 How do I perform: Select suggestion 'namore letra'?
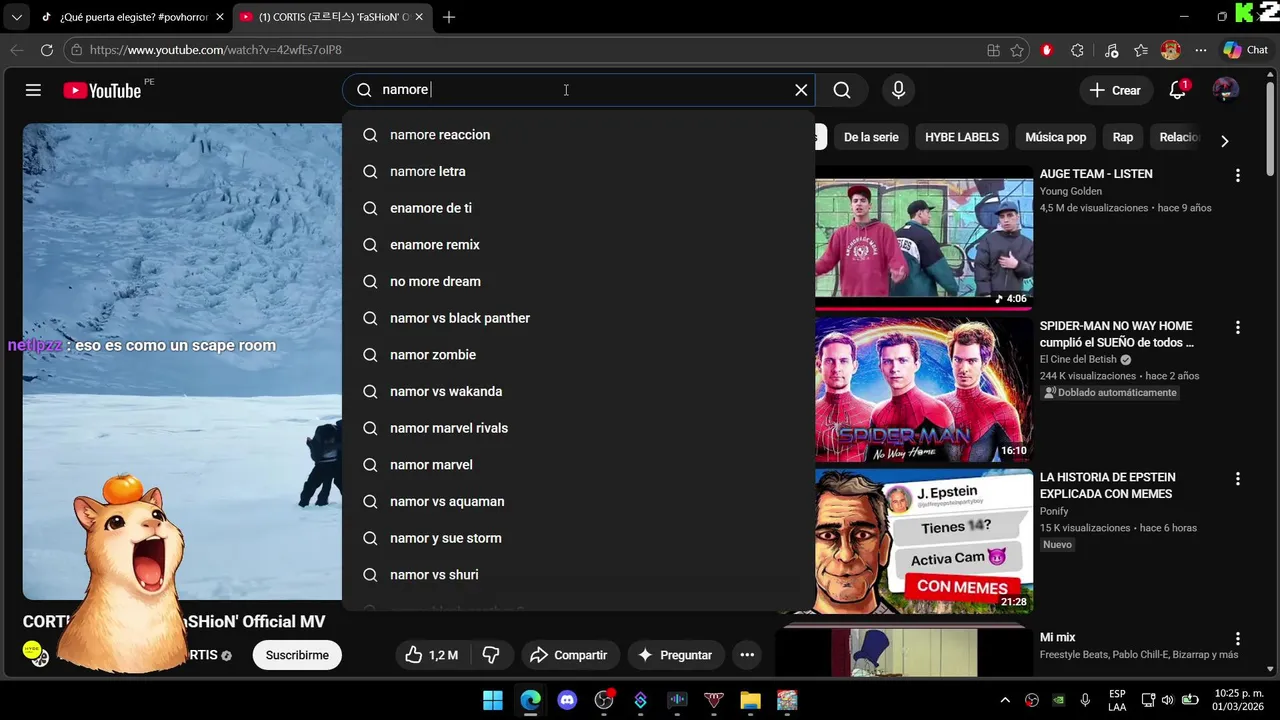tap(578, 172)
